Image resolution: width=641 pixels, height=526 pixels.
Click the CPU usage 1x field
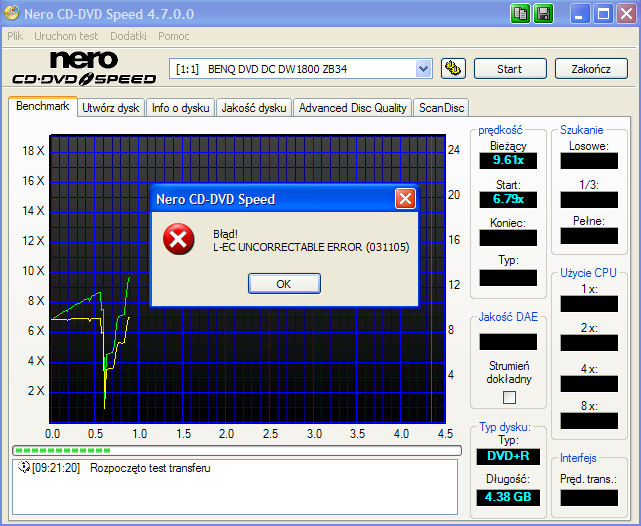(x=589, y=304)
